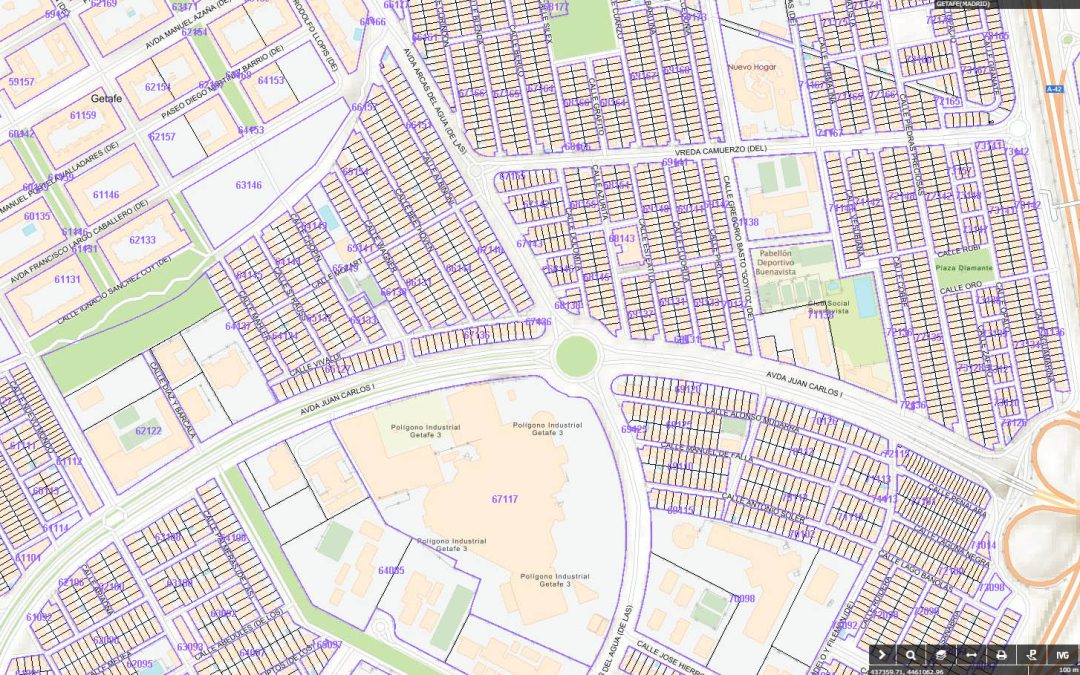Open the map layers stack icon
The image size is (1080, 675).
[941, 654]
